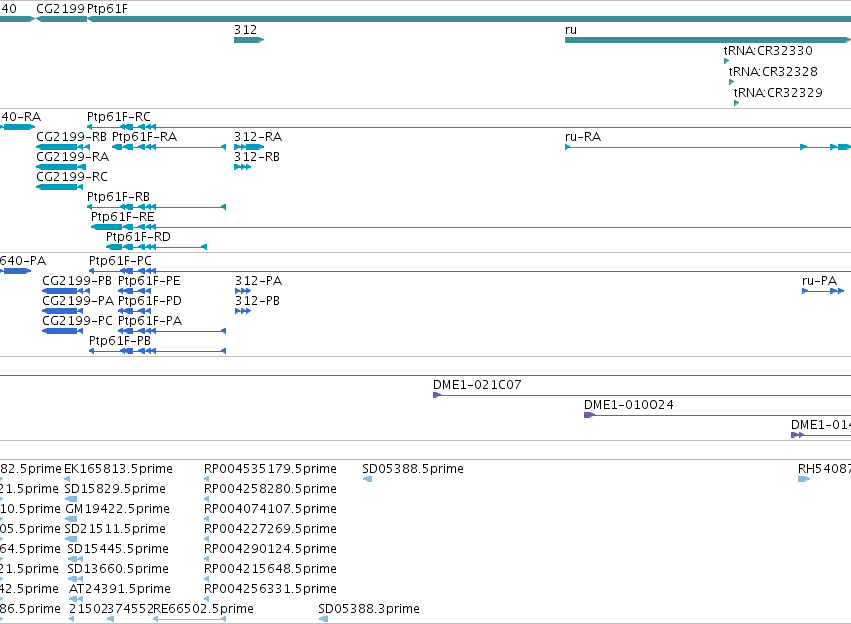Viewport: 851px width, 624px height.
Task: Click the Ptp61F-RD transcript label
Action: click(x=138, y=237)
